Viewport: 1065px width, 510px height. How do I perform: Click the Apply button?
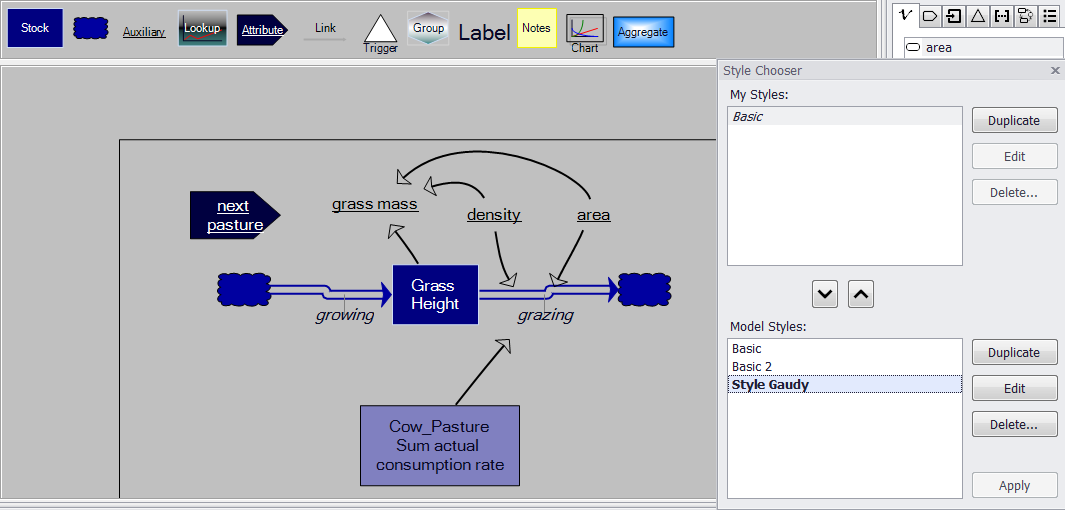click(1014, 486)
